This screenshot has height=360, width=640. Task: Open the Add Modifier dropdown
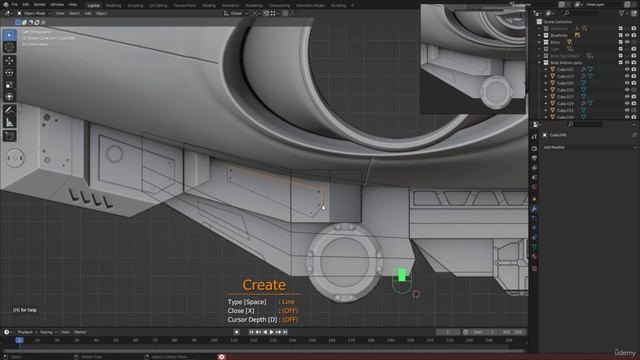pos(589,147)
